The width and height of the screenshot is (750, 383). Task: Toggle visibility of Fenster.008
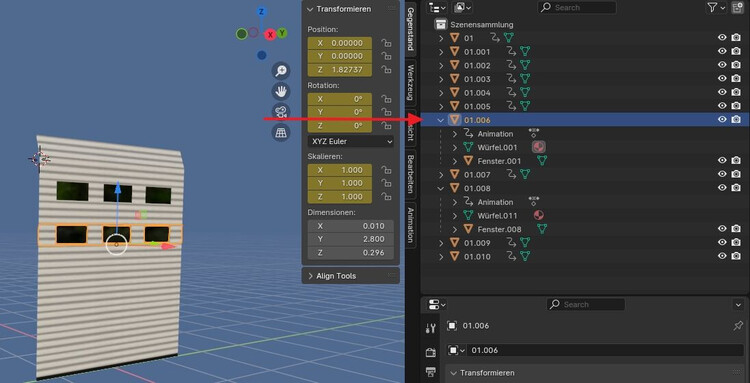(722, 229)
